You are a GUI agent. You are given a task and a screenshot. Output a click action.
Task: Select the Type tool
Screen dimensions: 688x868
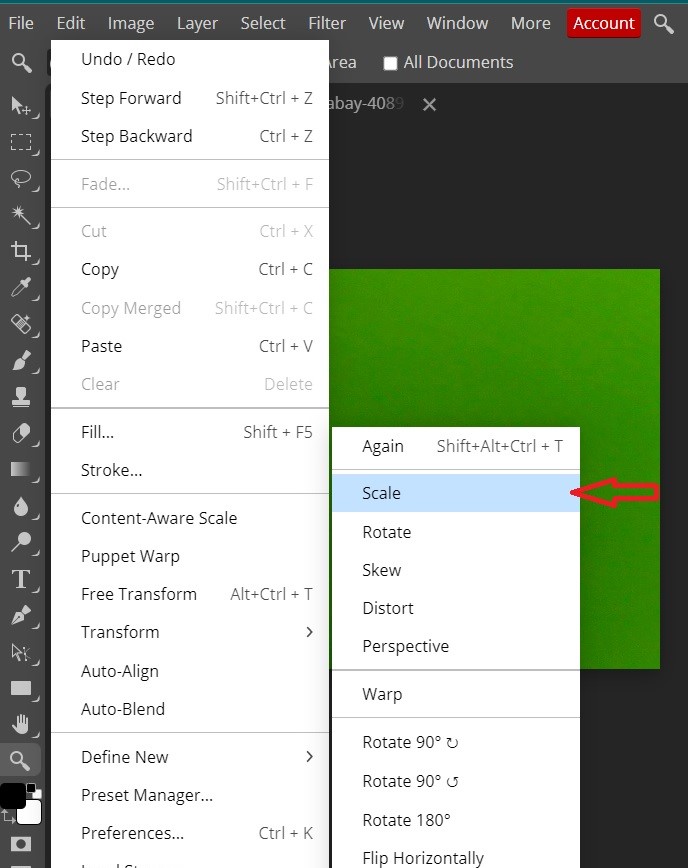click(x=22, y=578)
